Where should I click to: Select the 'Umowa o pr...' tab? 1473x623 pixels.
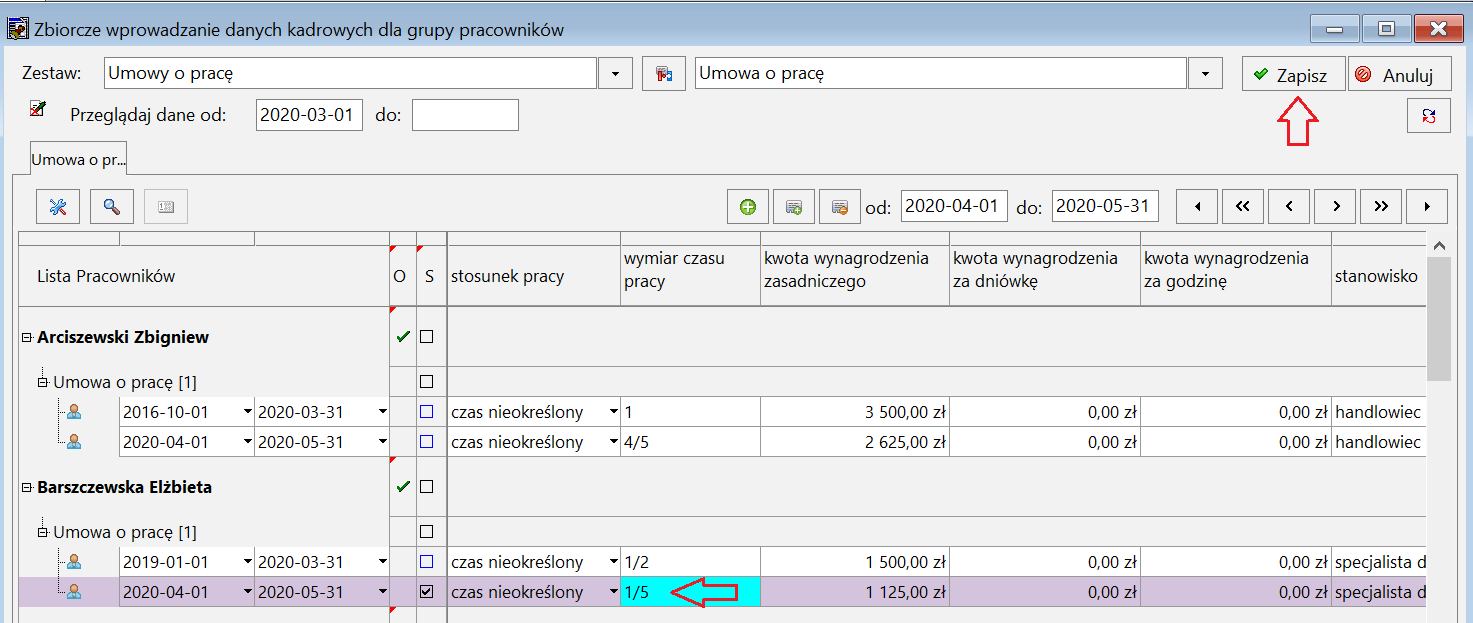click(77, 158)
